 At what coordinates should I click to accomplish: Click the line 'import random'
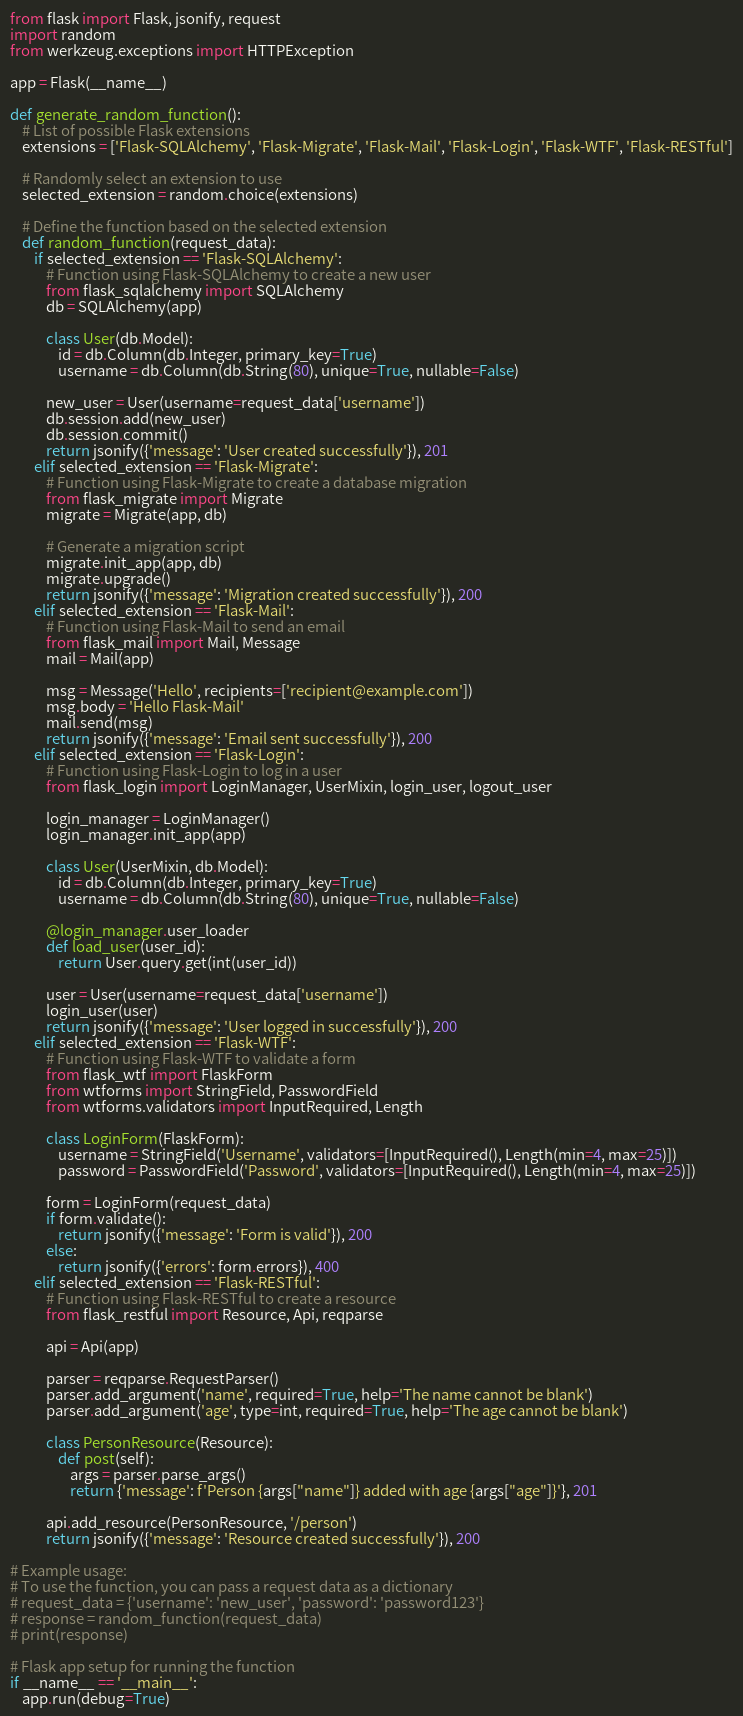62,33
